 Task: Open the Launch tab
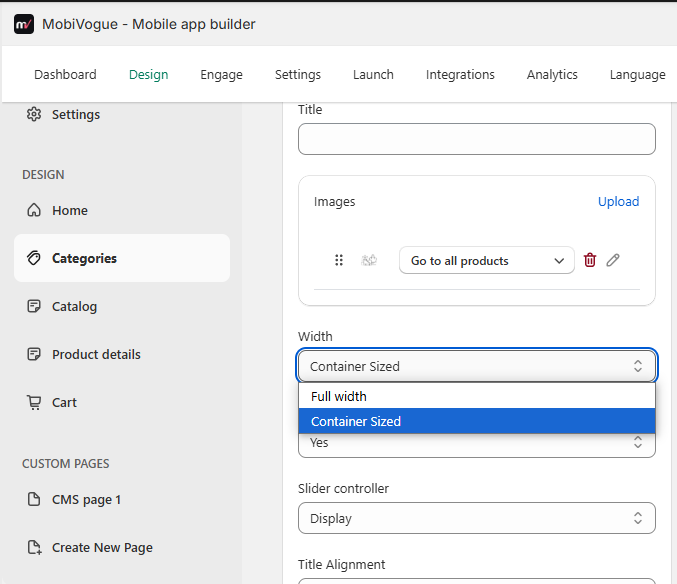373,75
